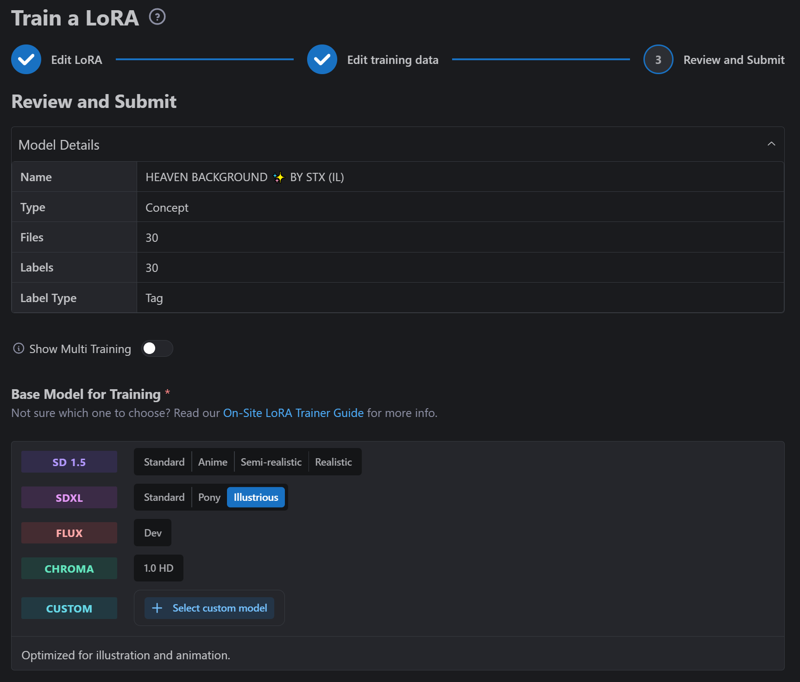Select the SD 1.5 Anime model
The image size is (800, 682).
(213, 462)
